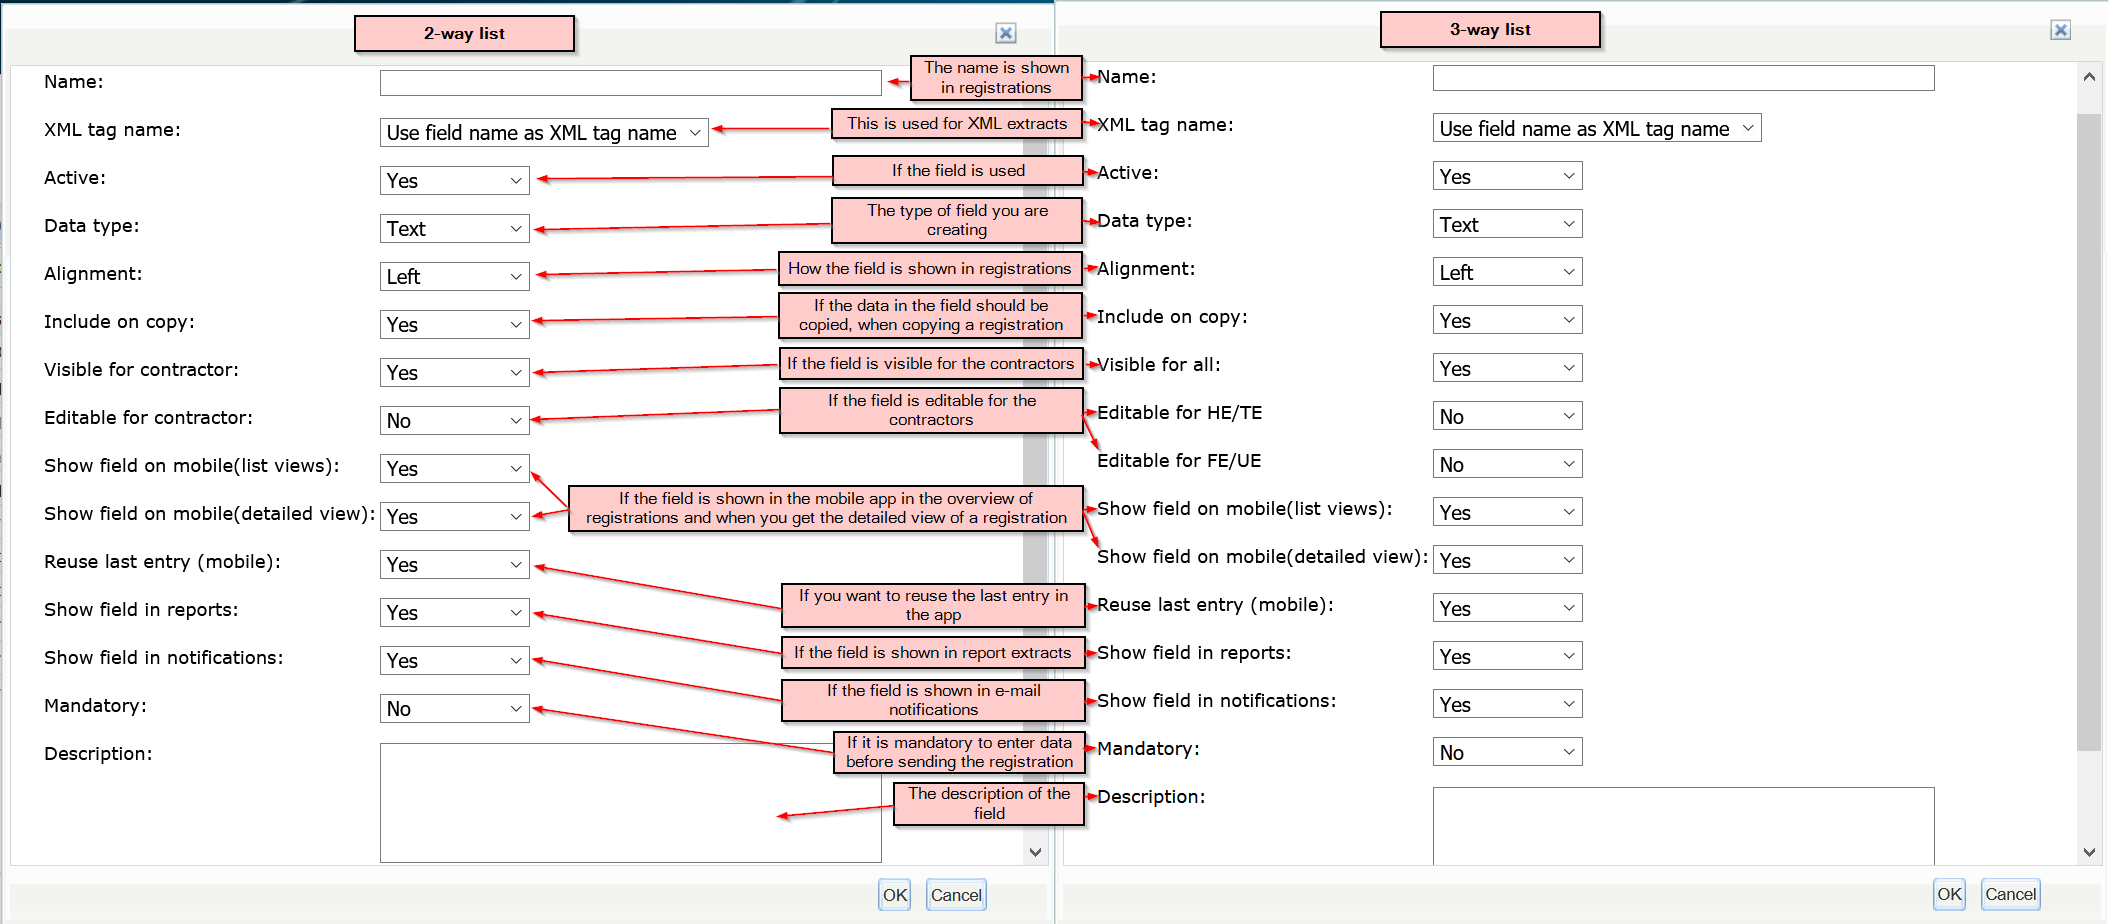The width and height of the screenshot is (2108, 924).
Task: Click scroll-up arrow of 3-way list dialog
Action: [2088, 77]
